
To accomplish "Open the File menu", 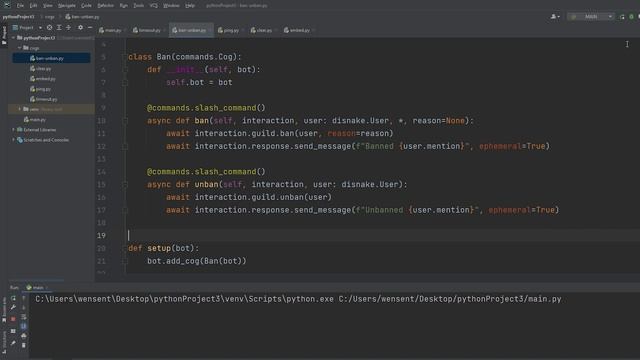I will point(20,6).
